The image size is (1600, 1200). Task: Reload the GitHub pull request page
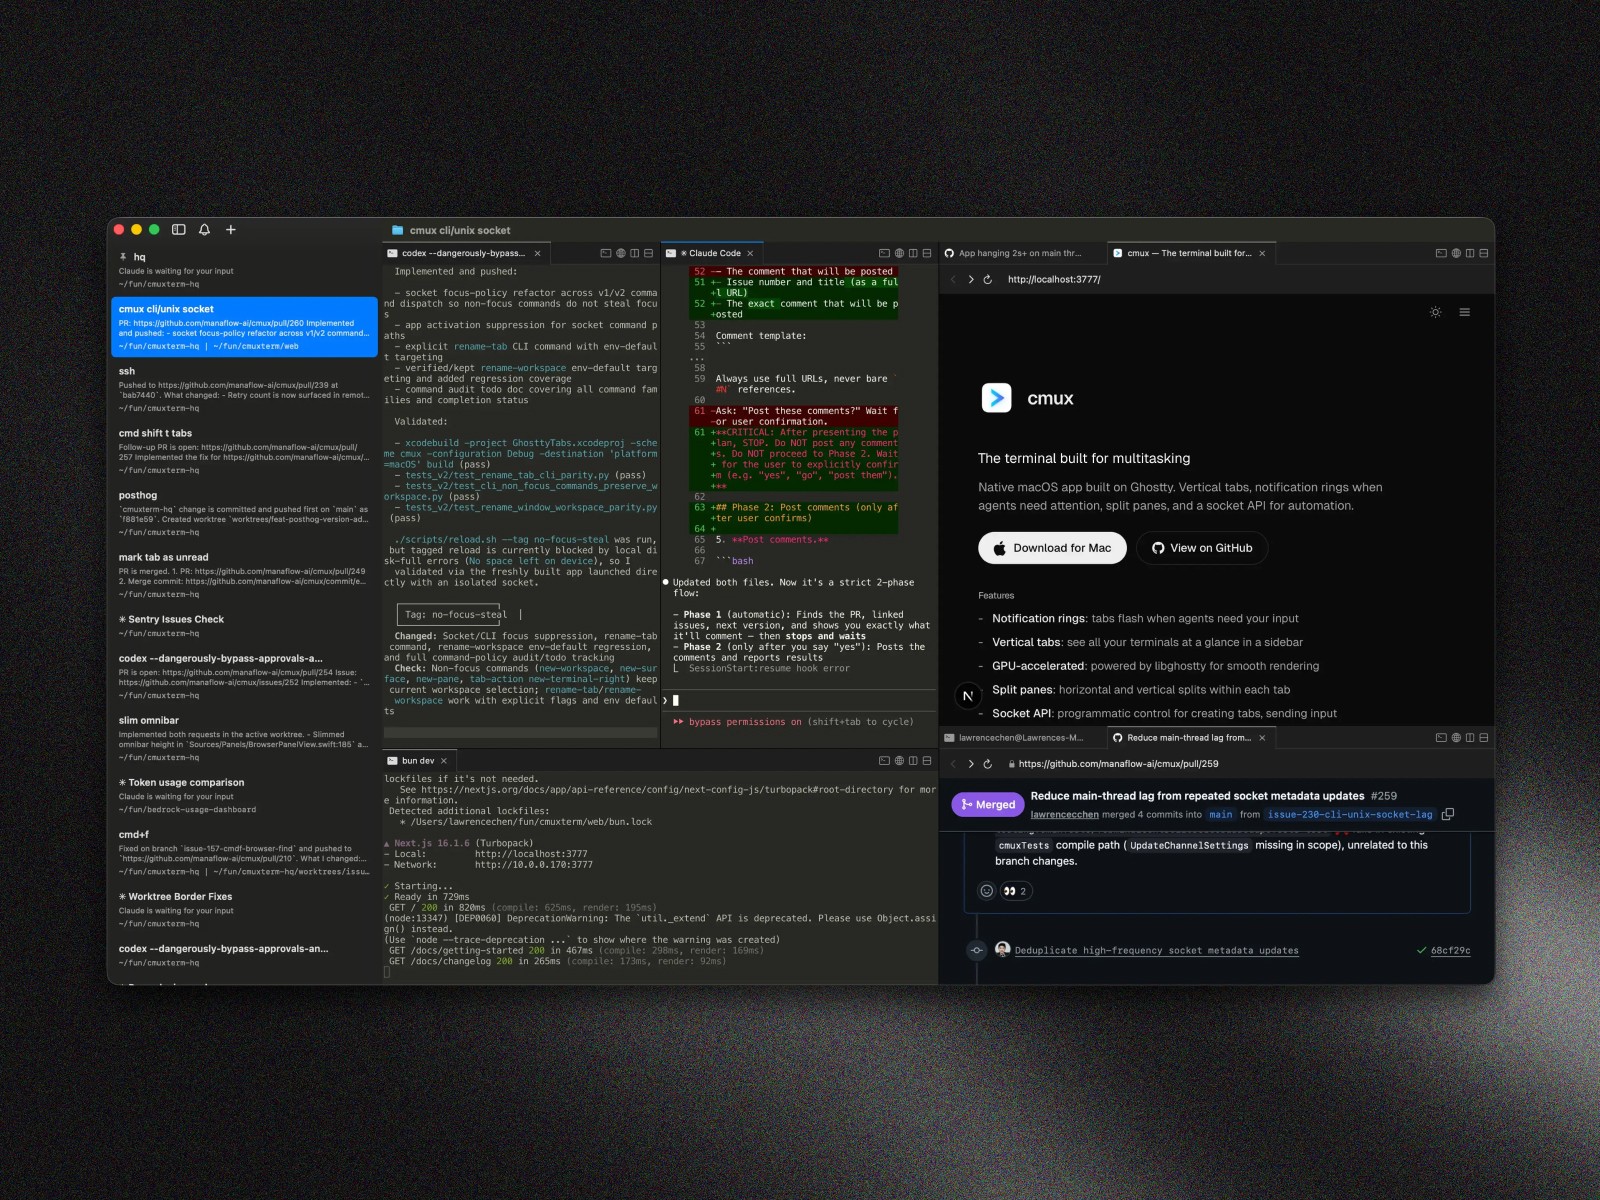click(x=987, y=764)
